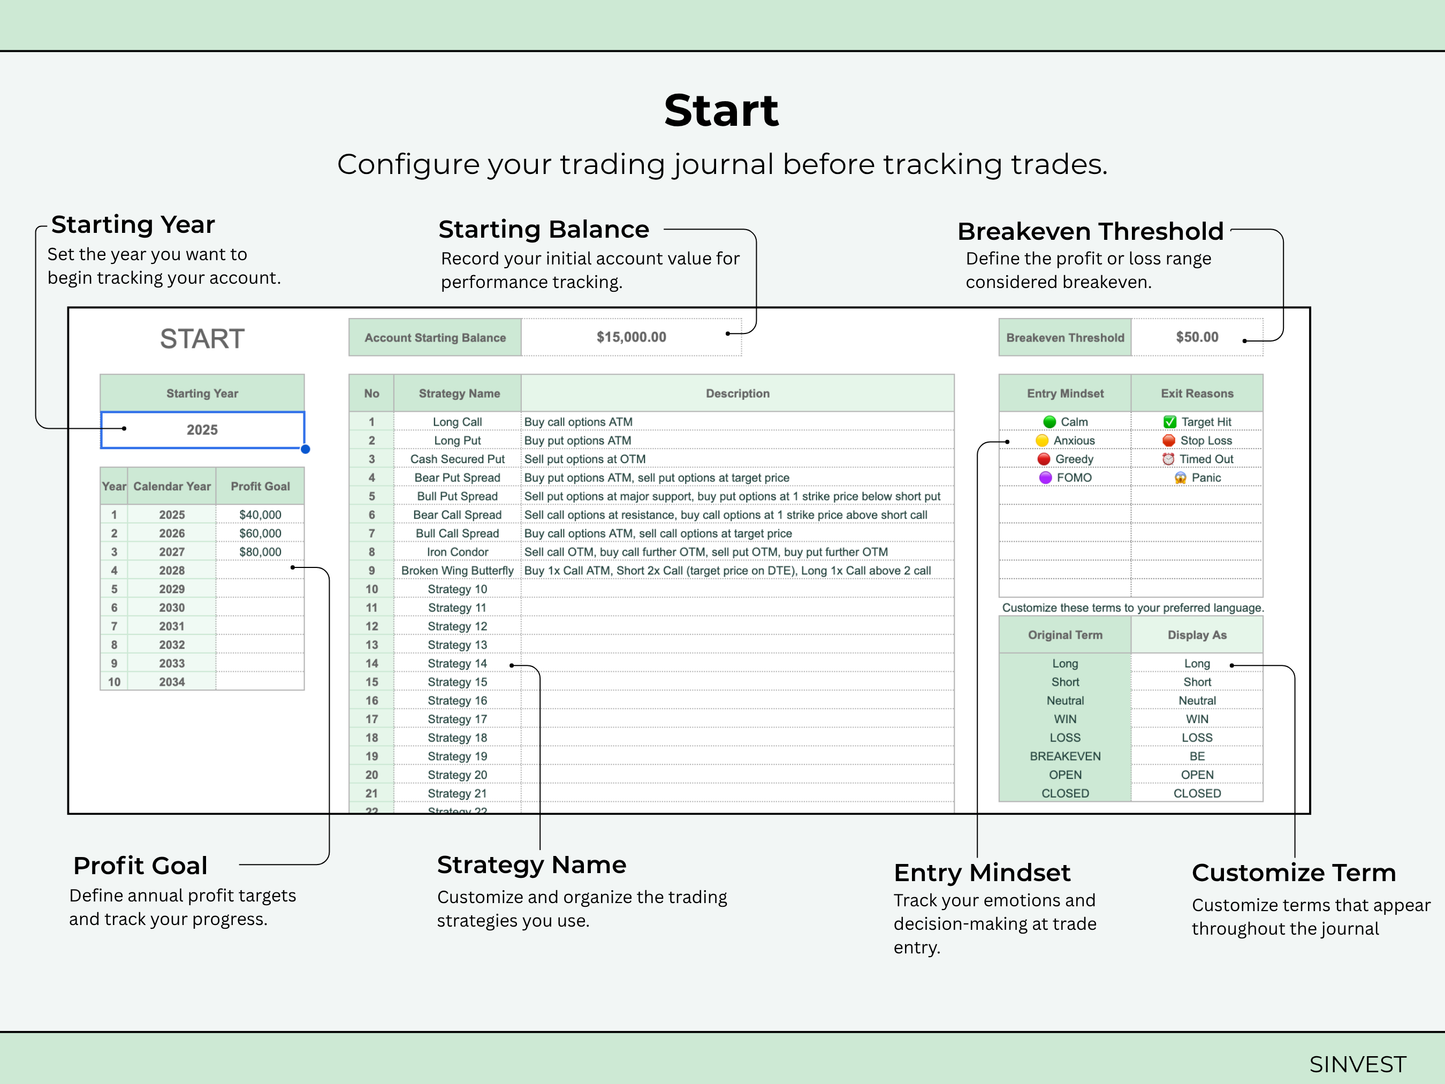Click the red Stop Loss icon
This screenshot has width=1445, height=1084.
click(1168, 441)
